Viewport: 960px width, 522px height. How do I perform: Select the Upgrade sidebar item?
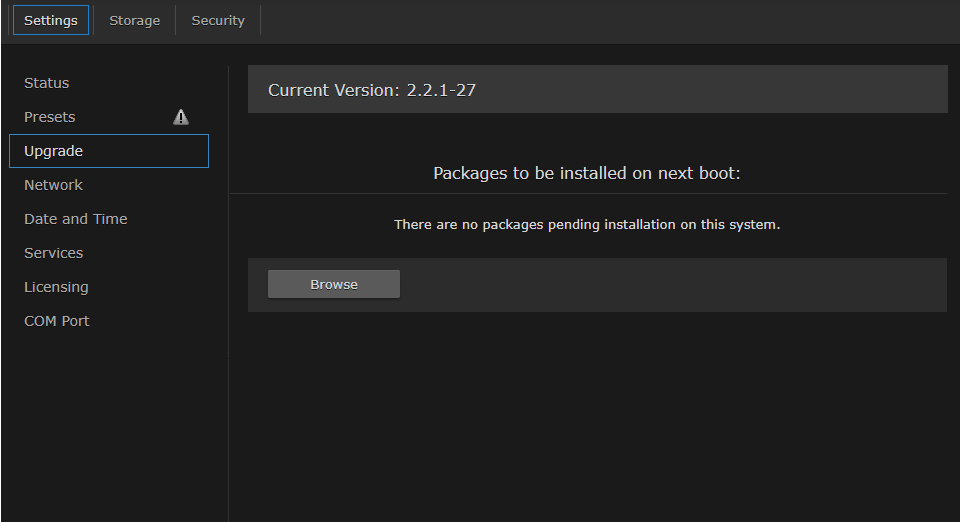54,151
